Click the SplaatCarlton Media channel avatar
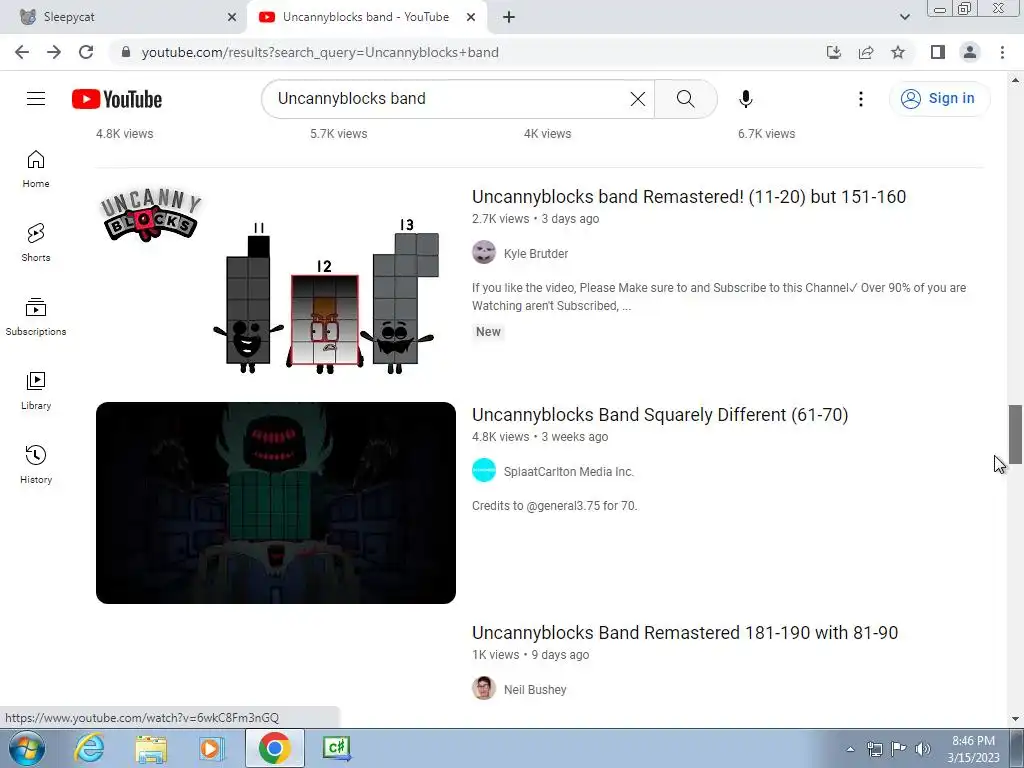 484,470
